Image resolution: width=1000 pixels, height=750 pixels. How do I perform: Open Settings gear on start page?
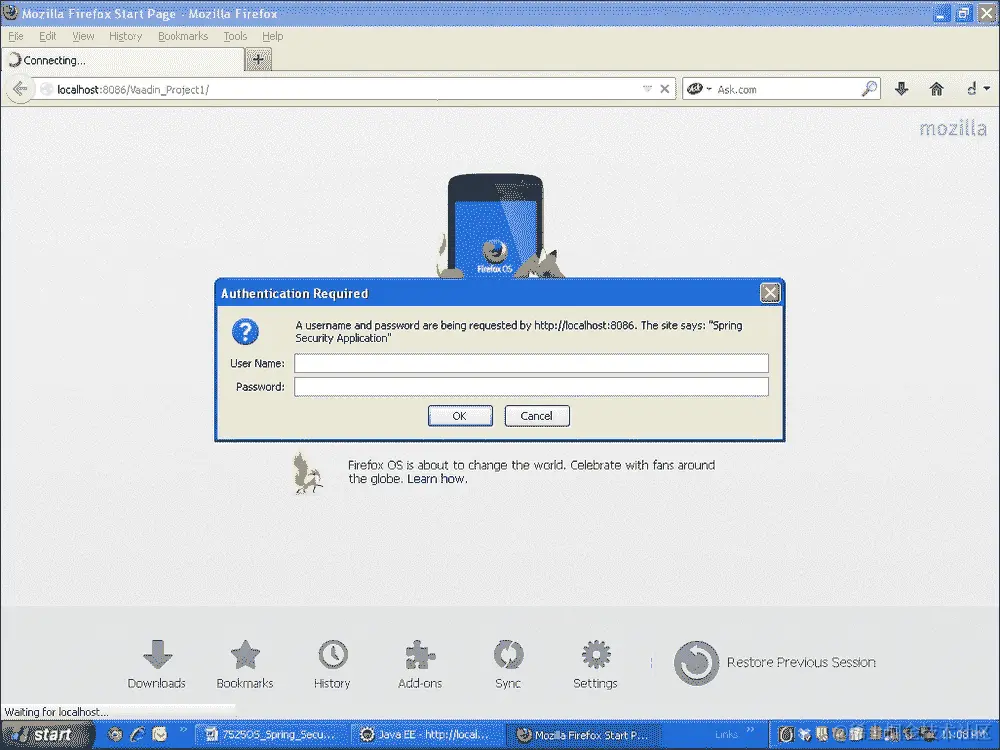pos(595,665)
